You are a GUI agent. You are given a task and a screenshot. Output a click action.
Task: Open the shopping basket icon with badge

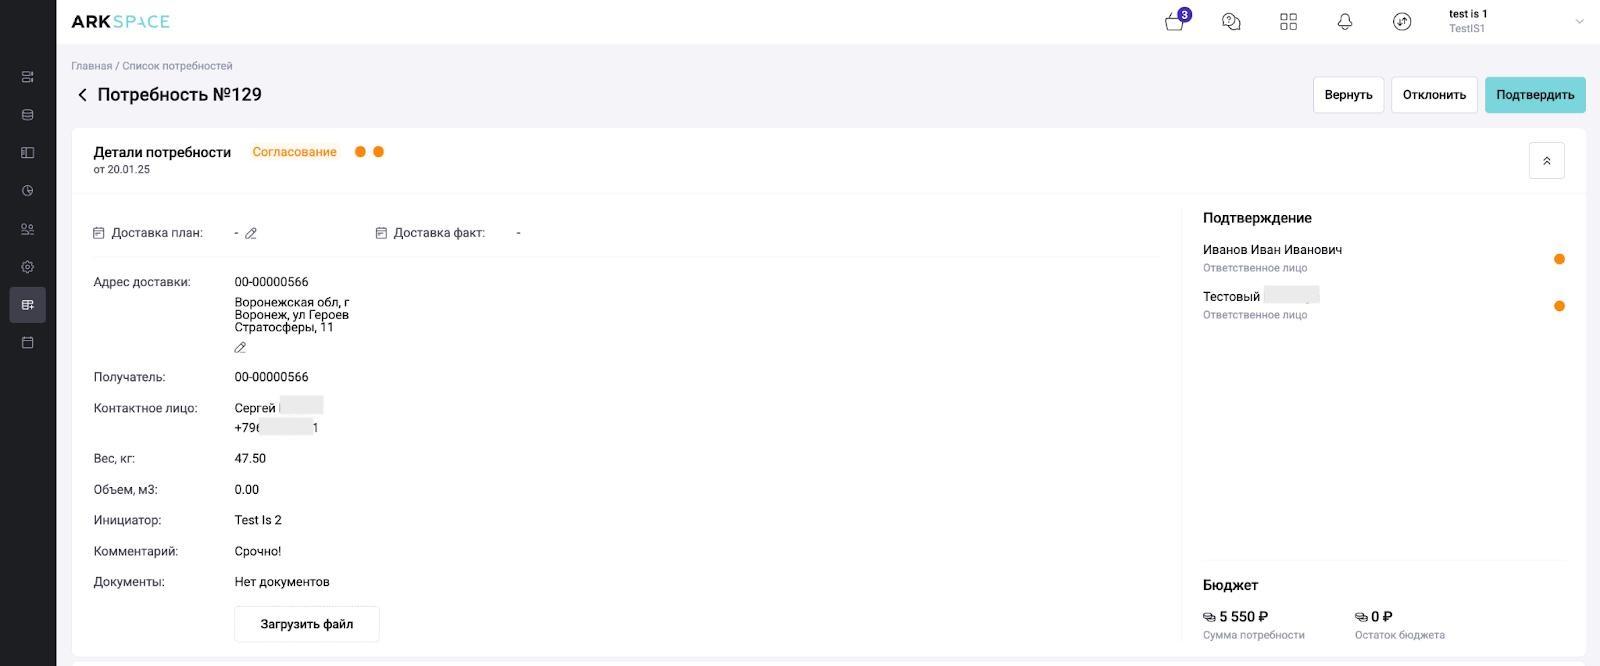click(x=1176, y=21)
